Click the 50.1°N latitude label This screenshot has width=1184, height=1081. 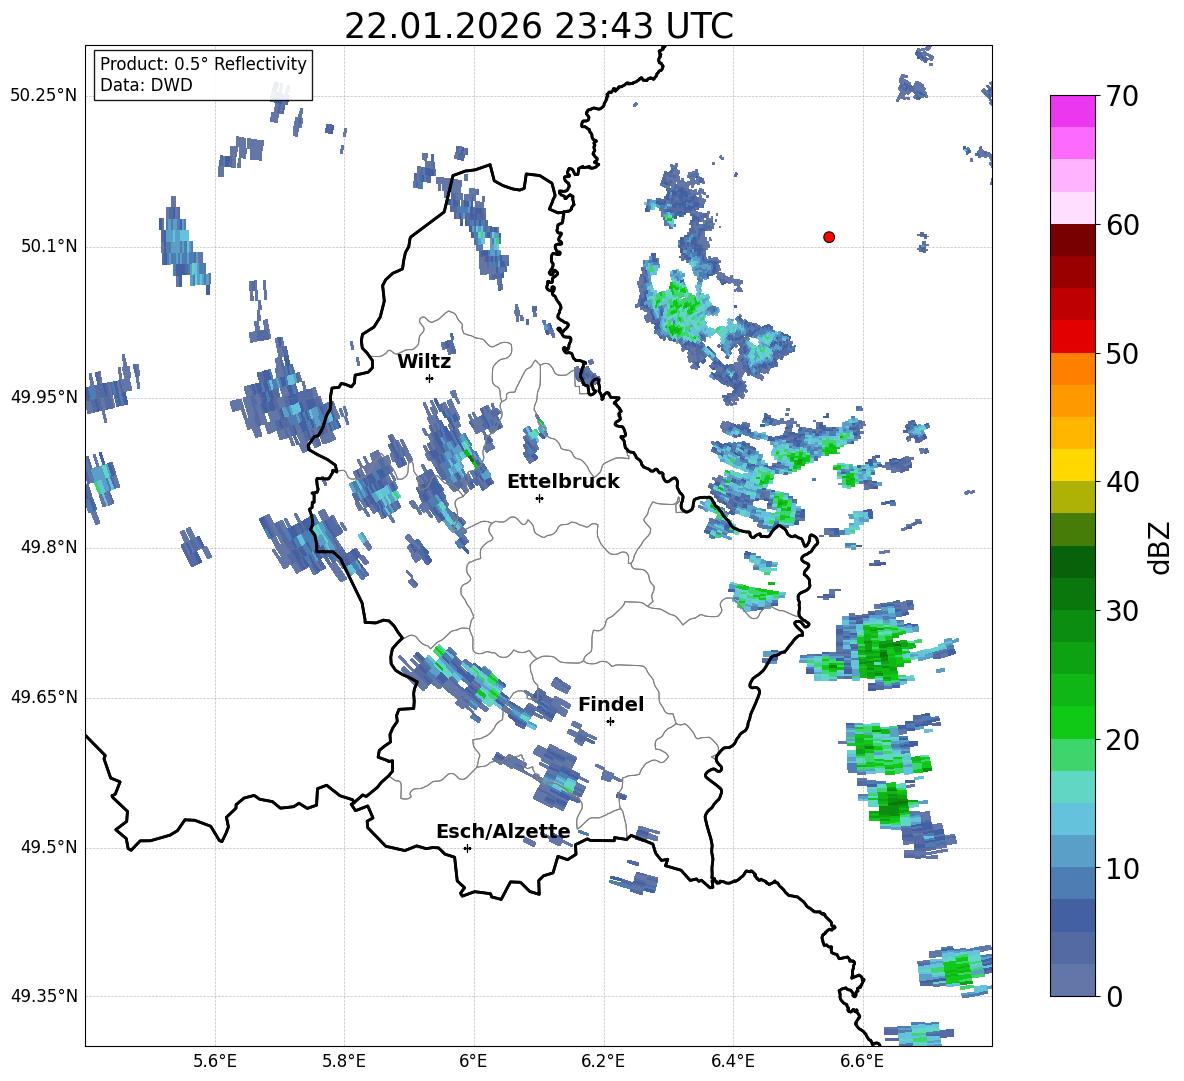coord(48,247)
